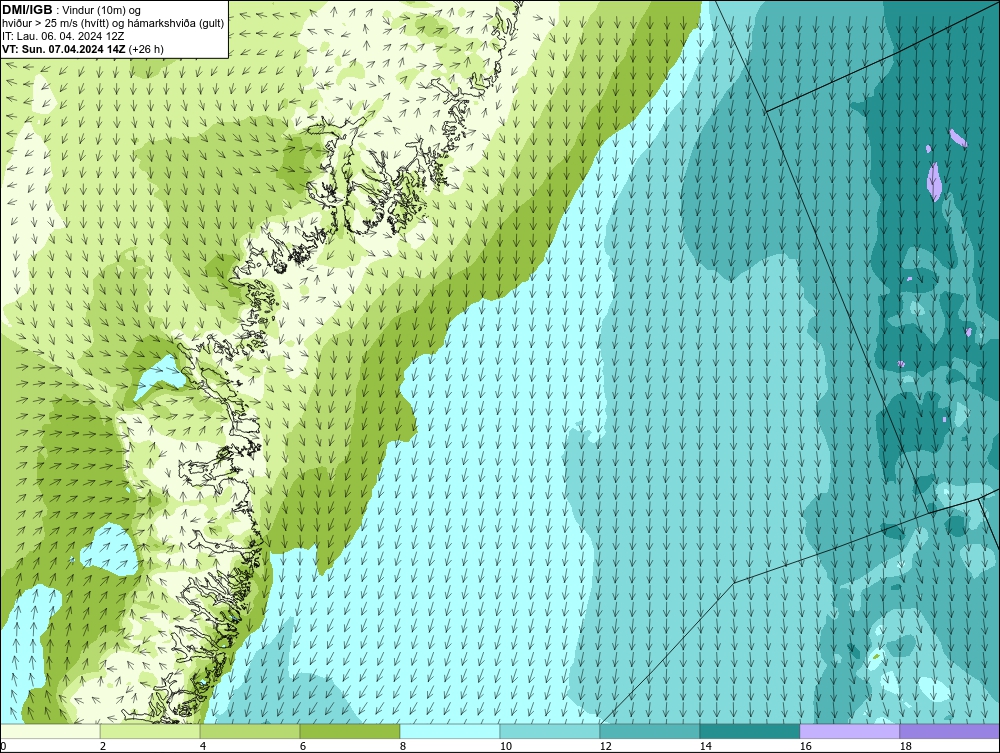The width and height of the screenshot is (1000, 753).
Task: Click the 16–18 m/s light purple legend swatch
Action: click(x=849, y=731)
